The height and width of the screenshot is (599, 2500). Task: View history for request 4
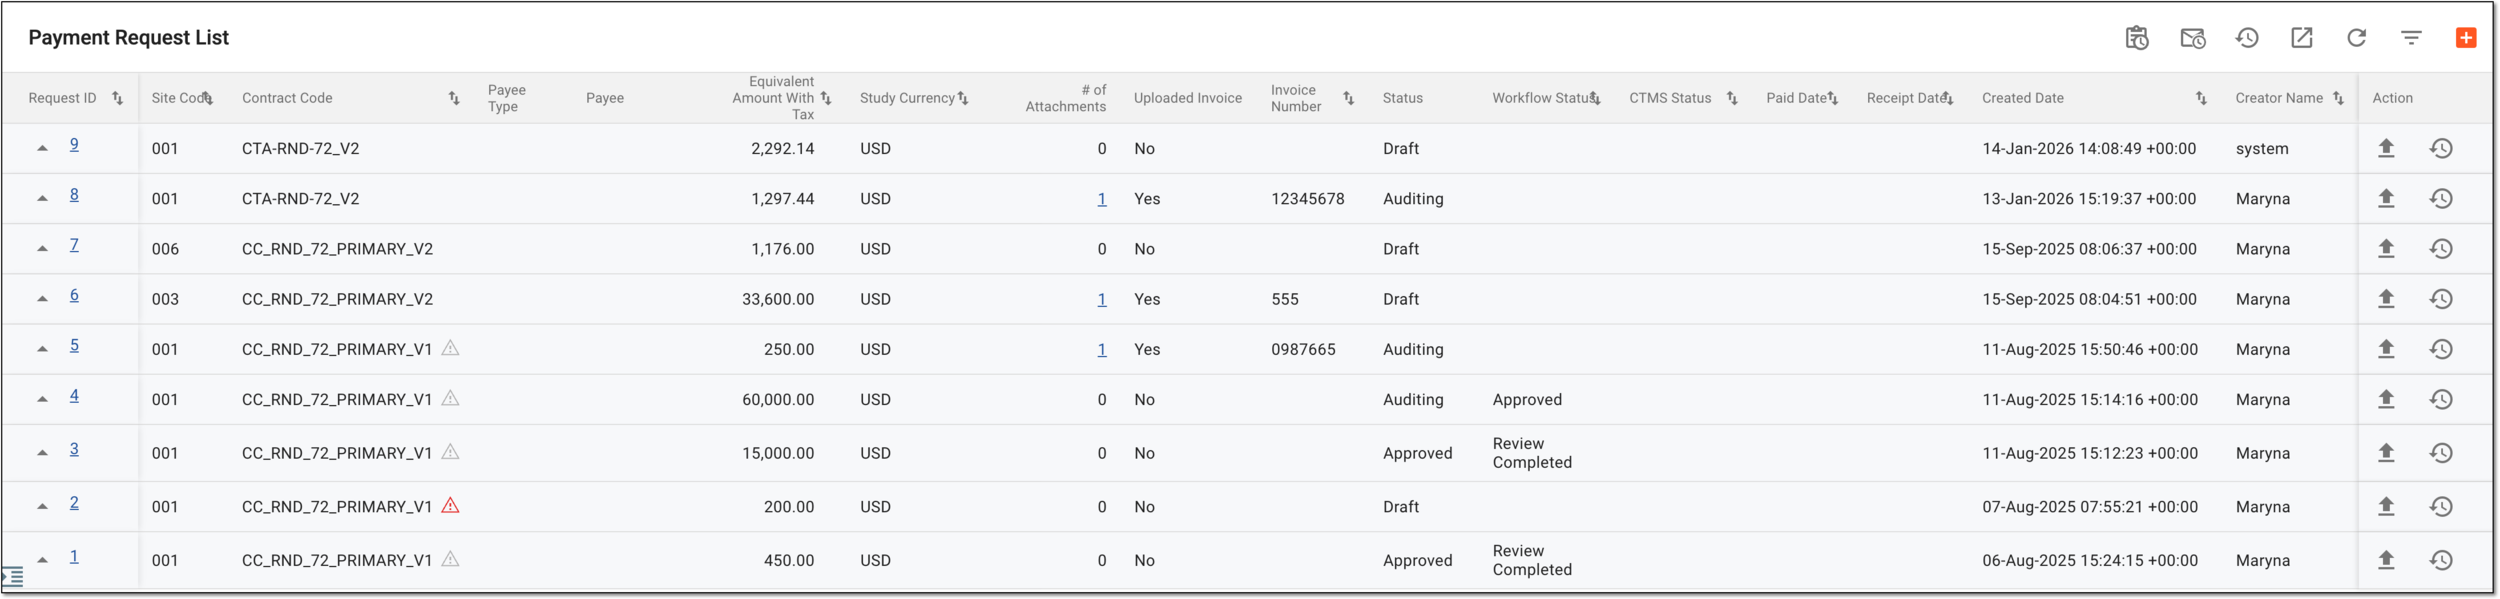coord(2441,399)
